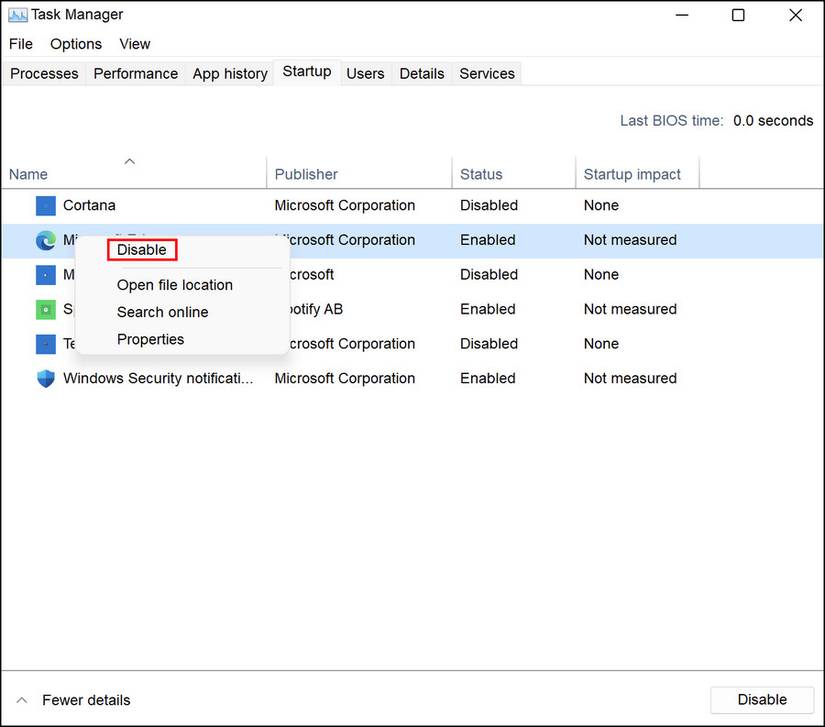Click the Microsoft Edge icon in startup list
825x727 pixels.
(45, 240)
